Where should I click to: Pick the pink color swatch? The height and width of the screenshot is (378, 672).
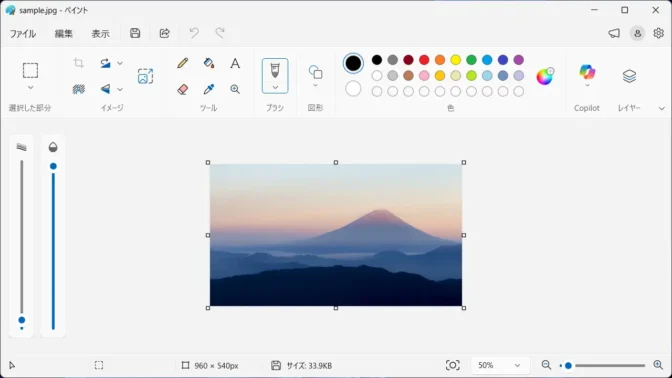tap(424, 75)
